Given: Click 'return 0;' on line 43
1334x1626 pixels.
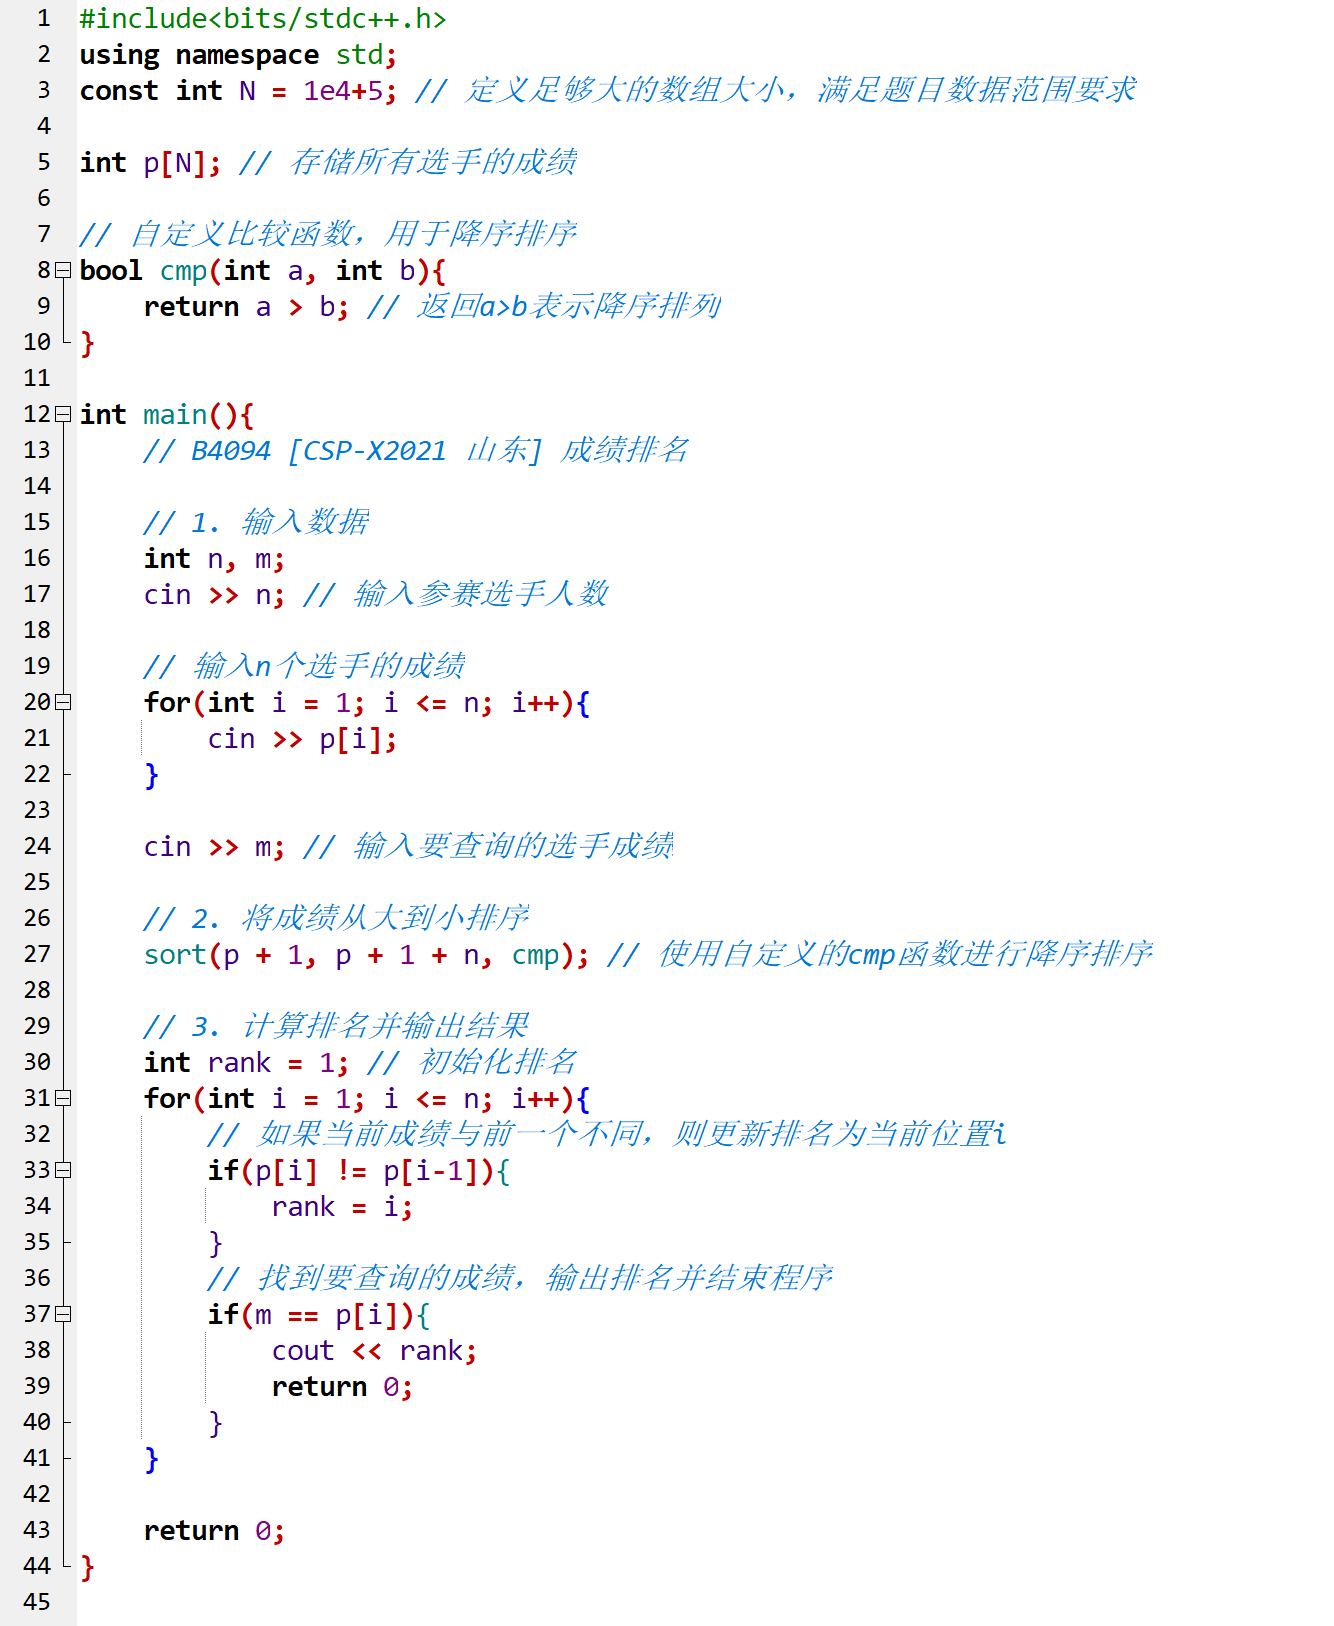Looking at the screenshot, I should [215, 1531].
